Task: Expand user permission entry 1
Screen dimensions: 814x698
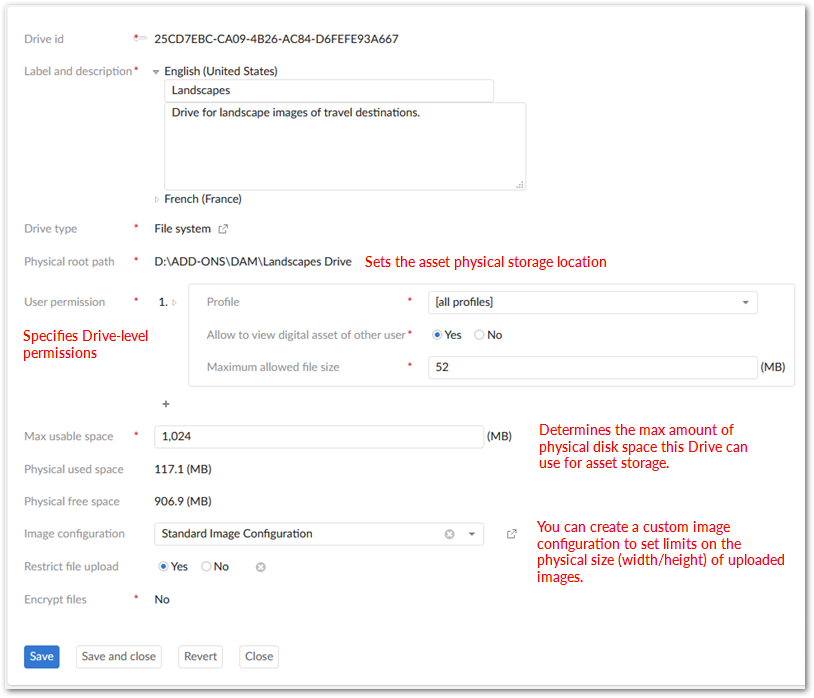Action: [x=174, y=302]
